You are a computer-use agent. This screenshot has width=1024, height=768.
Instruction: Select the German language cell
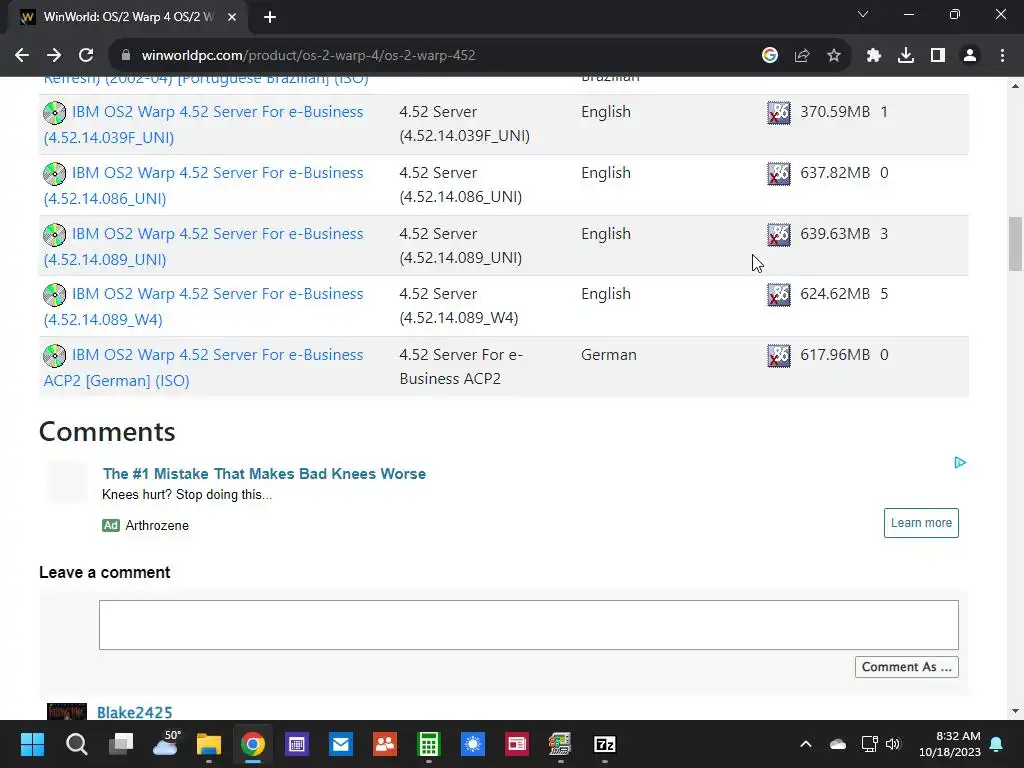(609, 355)
